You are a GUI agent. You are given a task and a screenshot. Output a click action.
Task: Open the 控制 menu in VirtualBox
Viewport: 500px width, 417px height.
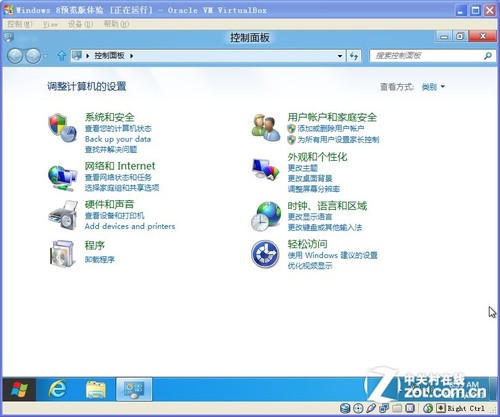coord(20,24)
